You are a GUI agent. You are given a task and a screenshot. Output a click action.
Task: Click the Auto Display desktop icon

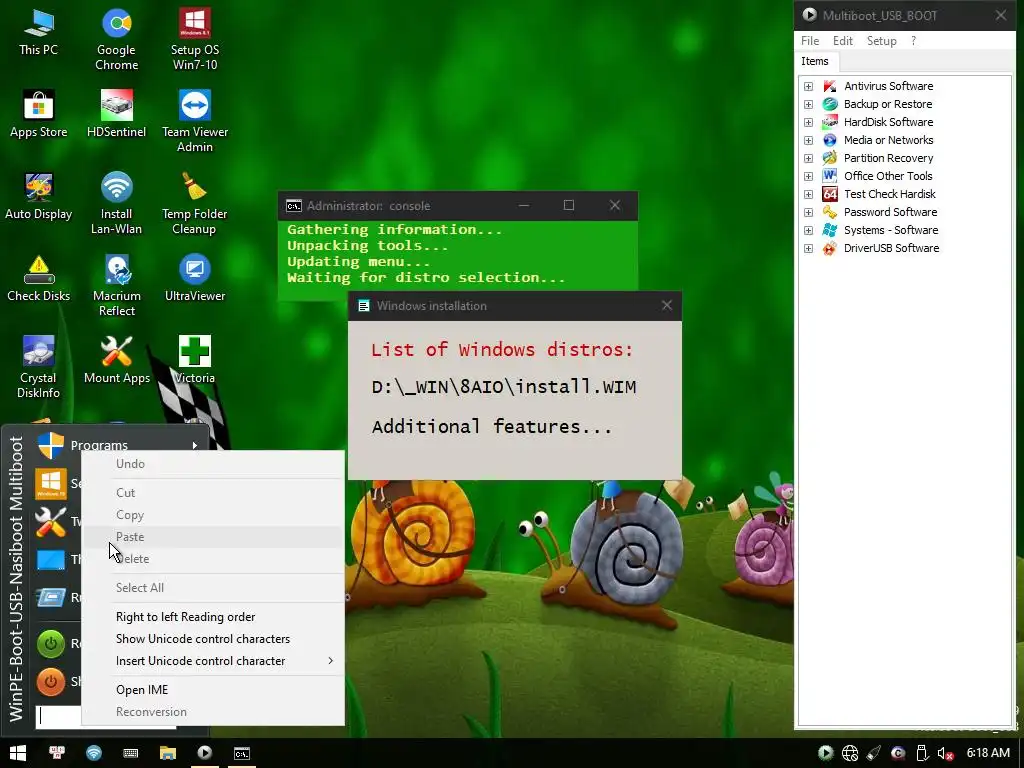(x=39, y=197)
